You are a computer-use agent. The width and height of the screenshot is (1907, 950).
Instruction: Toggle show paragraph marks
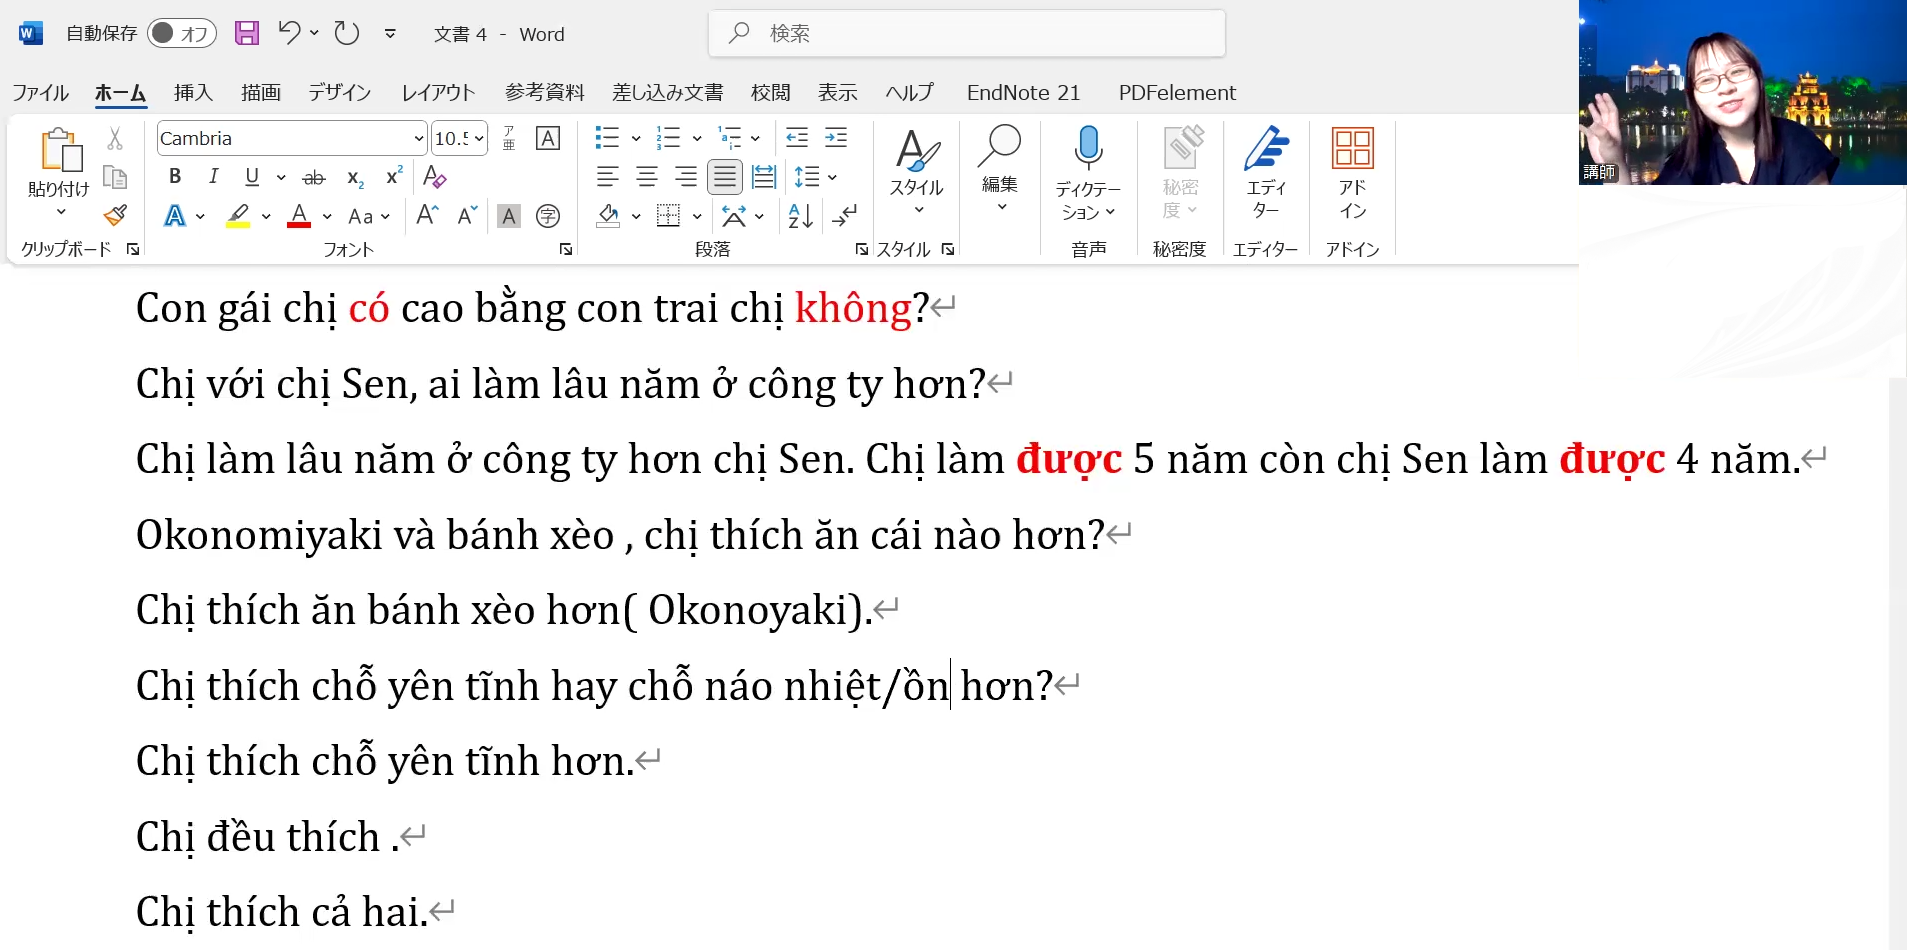click(x=845, y=216)
